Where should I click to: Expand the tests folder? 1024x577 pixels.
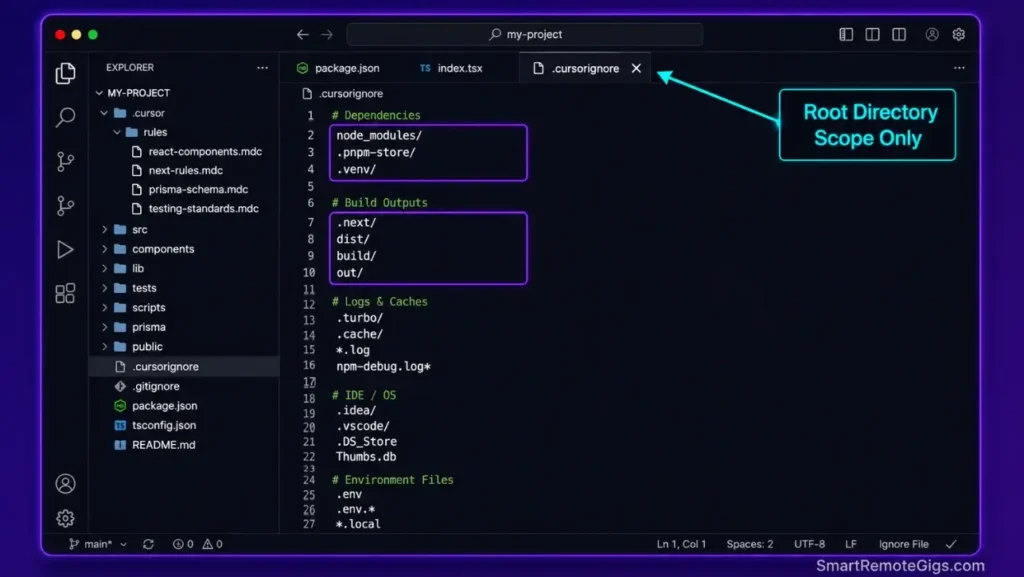[x=104, y=288]
